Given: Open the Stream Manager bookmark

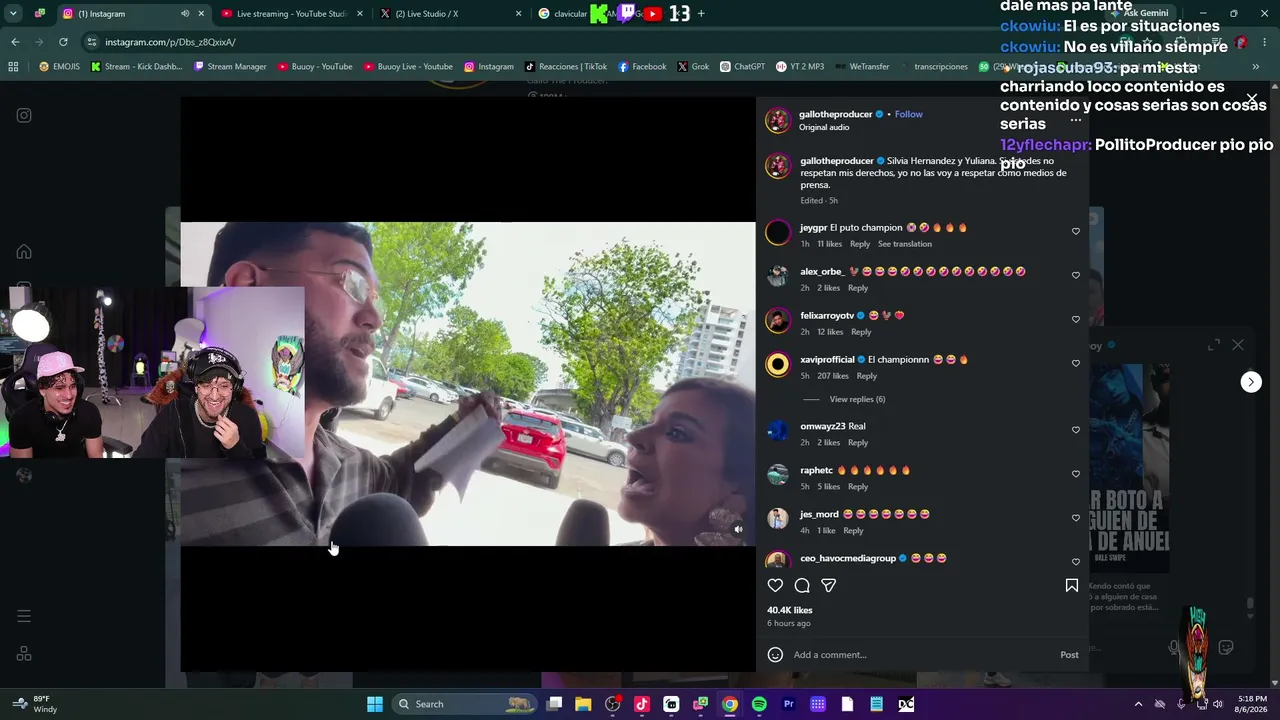Looking at the screenshot, I should (x=230, y=67).
